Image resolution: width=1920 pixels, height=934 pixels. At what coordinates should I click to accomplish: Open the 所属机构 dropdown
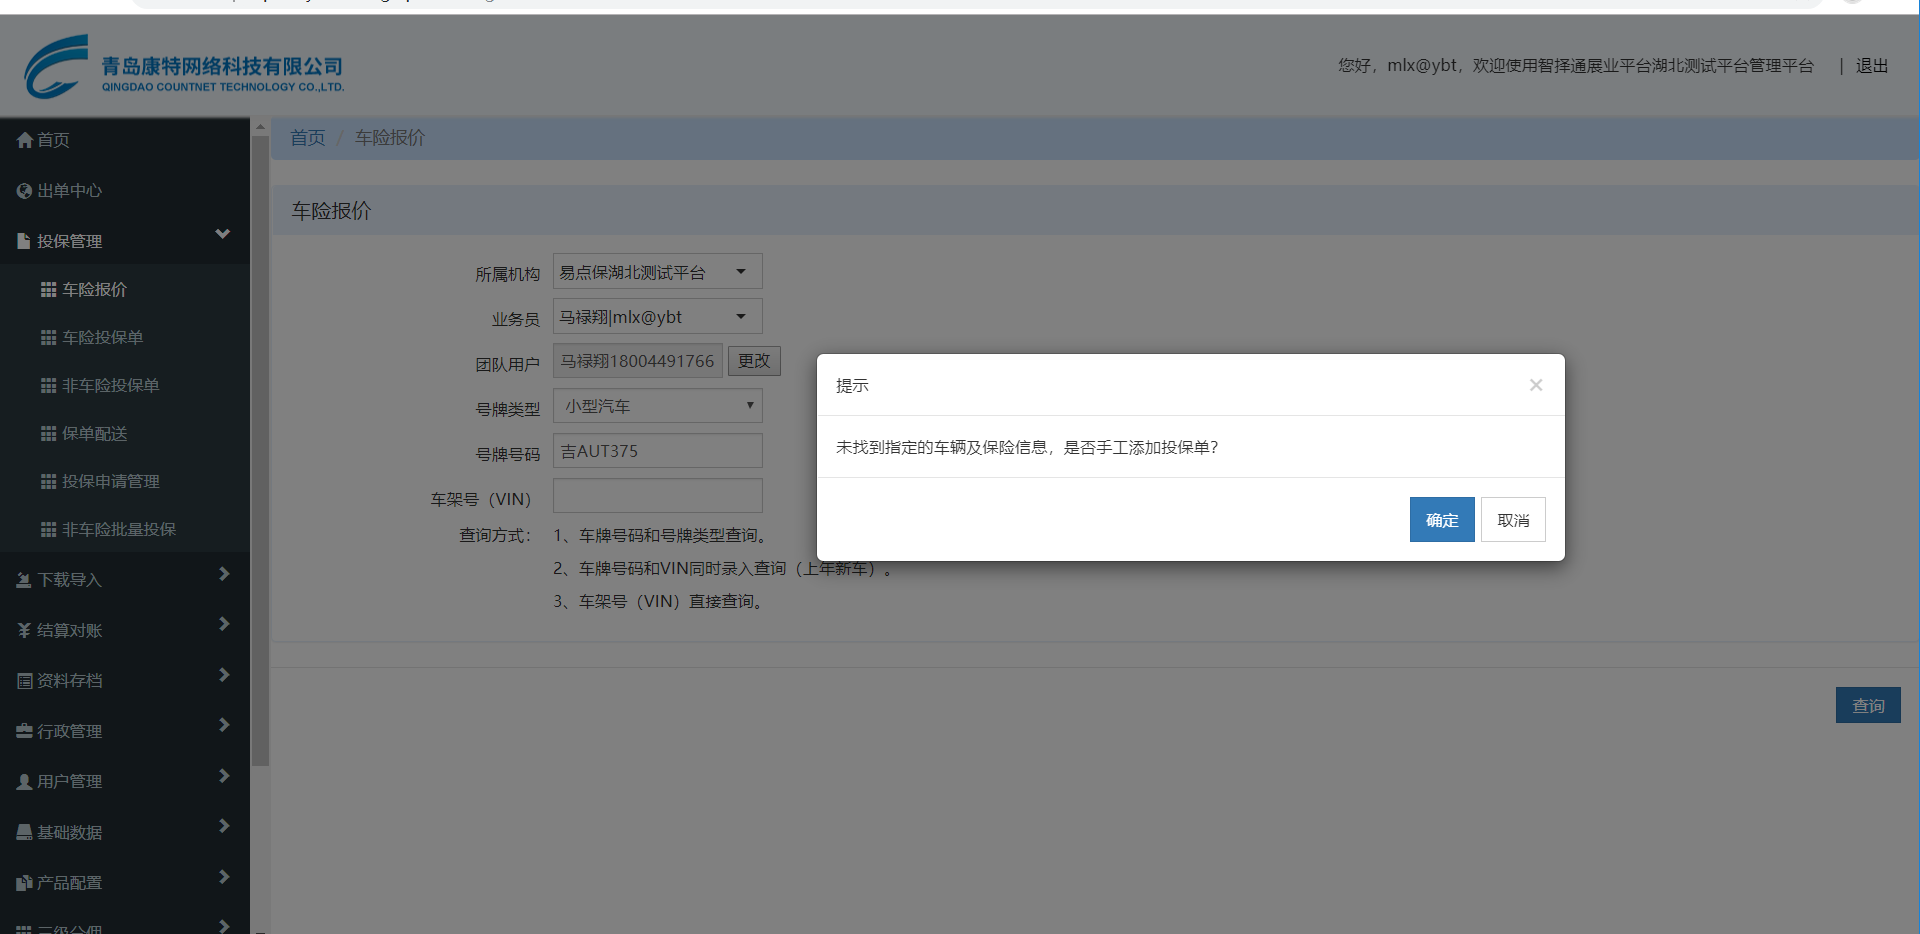(658, 272)
